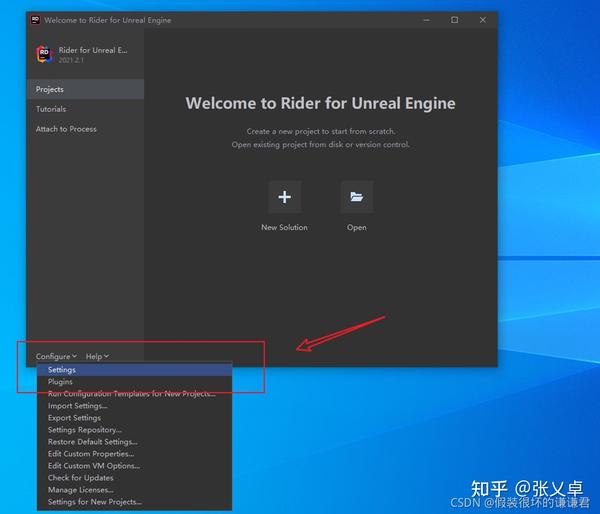Screen dimensions: 600x514
Task: Open the Attach to Process tab
Action: 85,129
